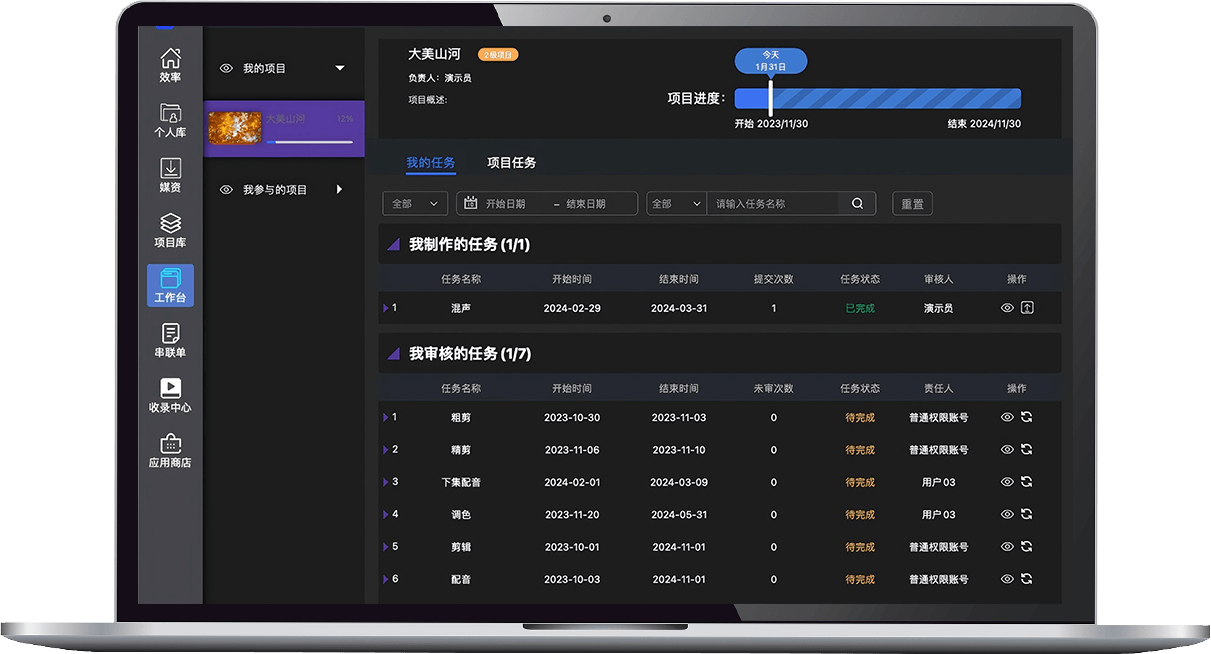Open 串联单 rundown list
Screen dimensions: 1211x654
pos(170,340)
